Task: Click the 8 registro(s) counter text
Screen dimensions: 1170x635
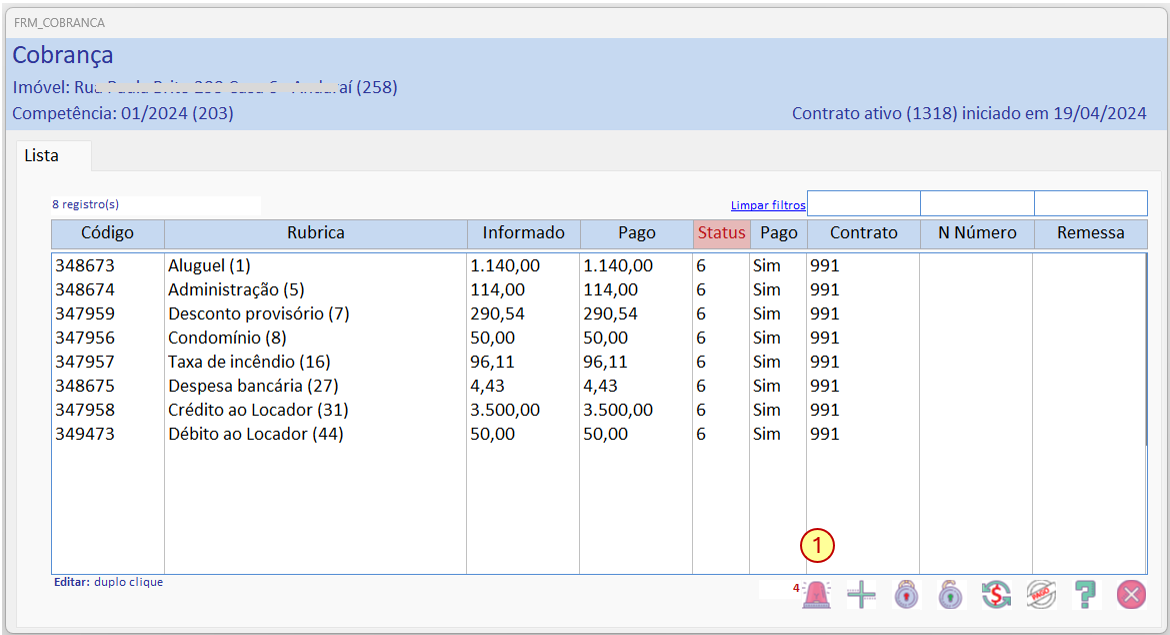Action: tap(86, 204)
